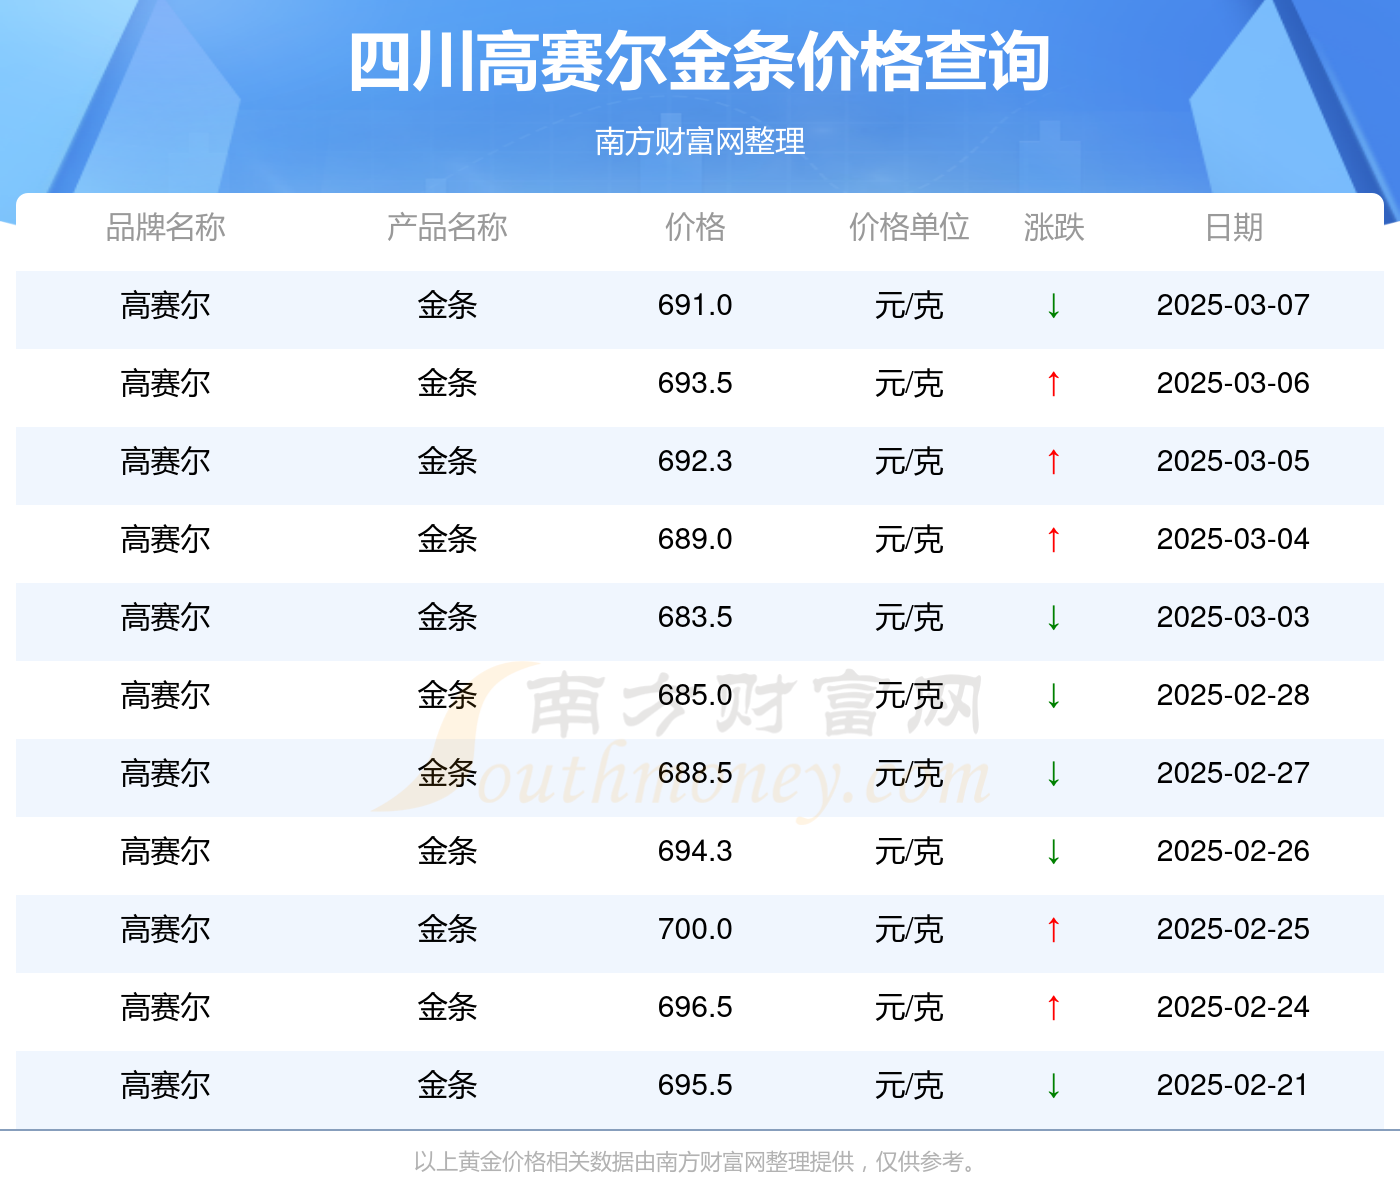Click the 日期 column header

tap(1234, 227)
